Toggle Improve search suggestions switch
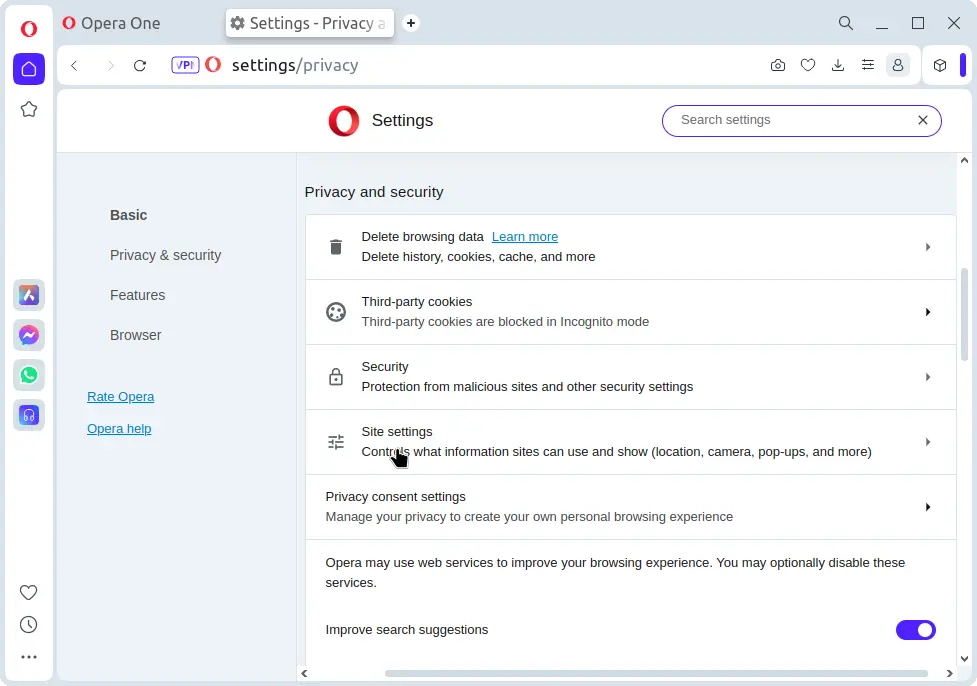977x686 pixels. point(915,630)
